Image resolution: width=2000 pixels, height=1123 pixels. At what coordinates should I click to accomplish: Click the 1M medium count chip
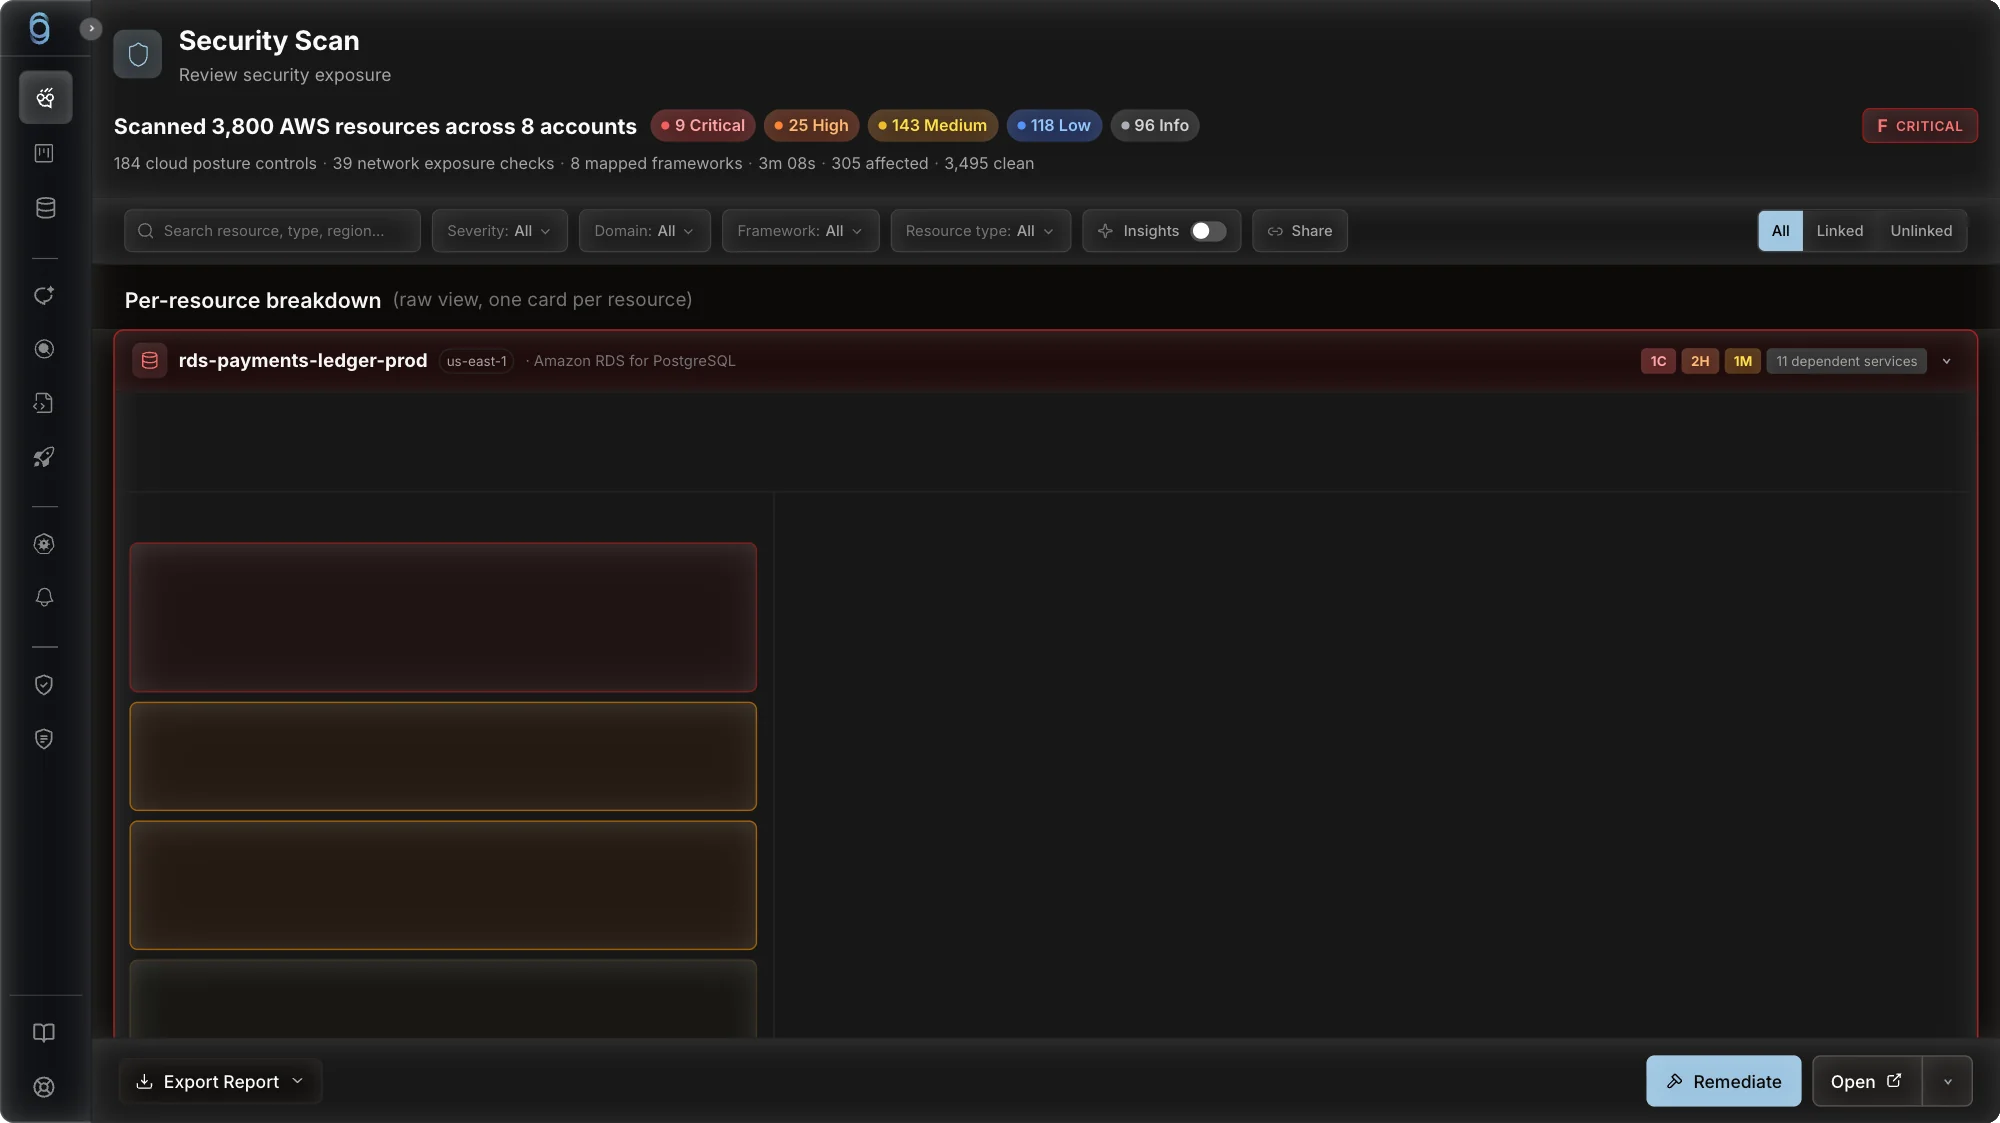1742,361
